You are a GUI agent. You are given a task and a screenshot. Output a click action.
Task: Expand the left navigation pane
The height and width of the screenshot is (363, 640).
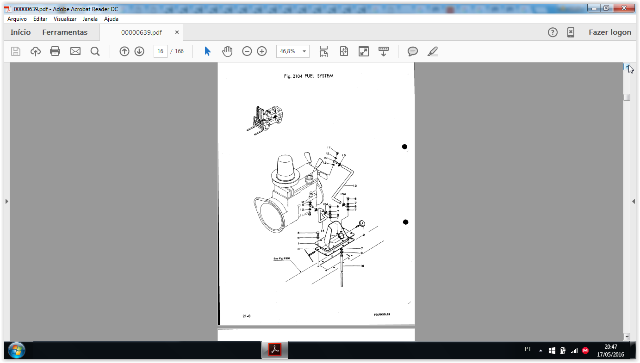coord(7,201)
